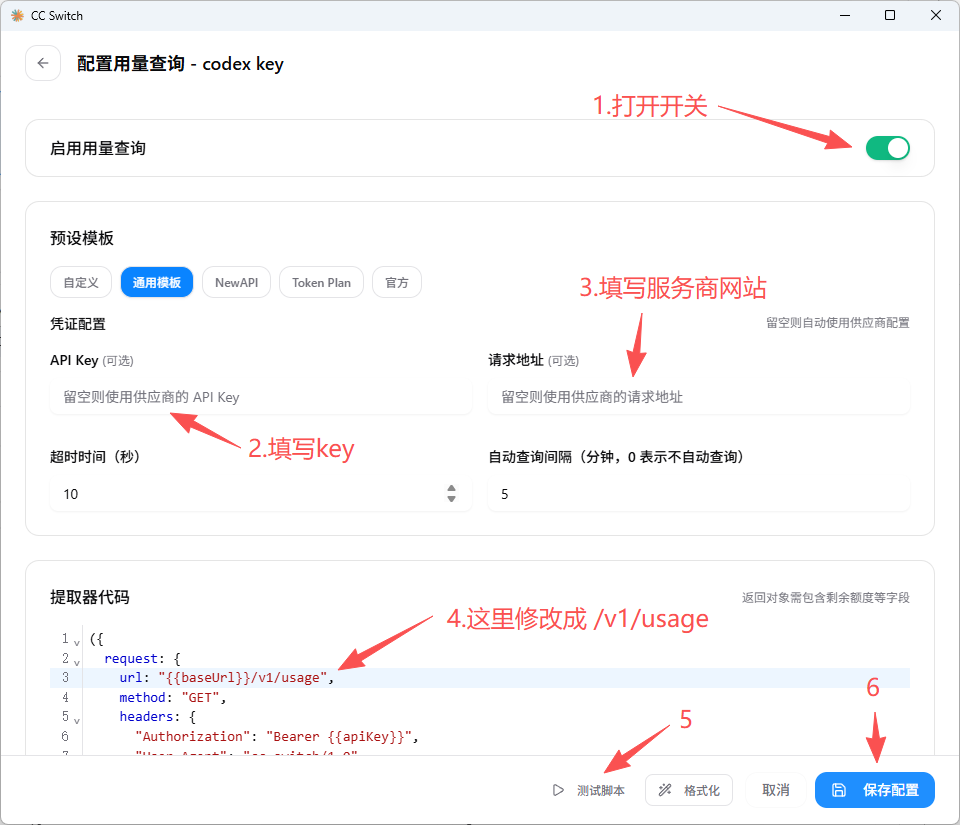The image size is (960, 825).
Task: Select the 自定义 template preset
Action: pyautogui.click(x=81, y=282)
